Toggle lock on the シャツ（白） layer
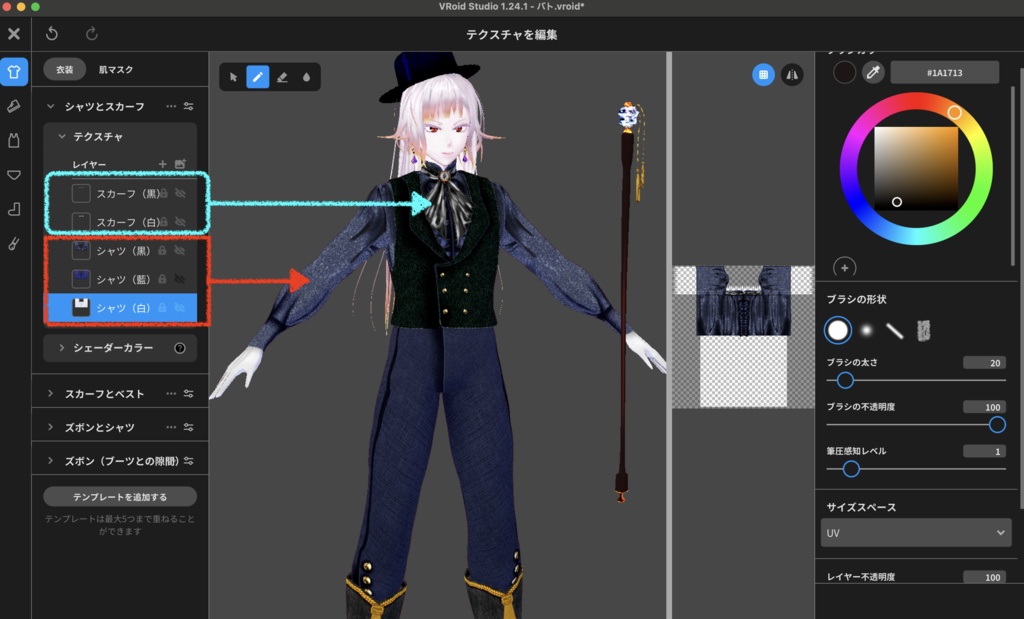Viewport: 1024px width, 619px height. click(164, 307)
